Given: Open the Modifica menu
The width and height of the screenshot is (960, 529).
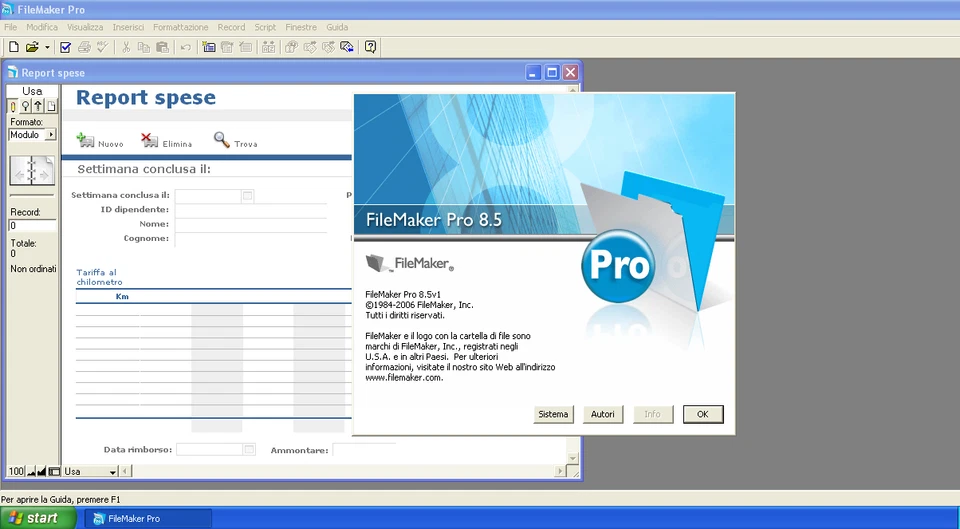Looking at the screenshot, I should [42, 27].
